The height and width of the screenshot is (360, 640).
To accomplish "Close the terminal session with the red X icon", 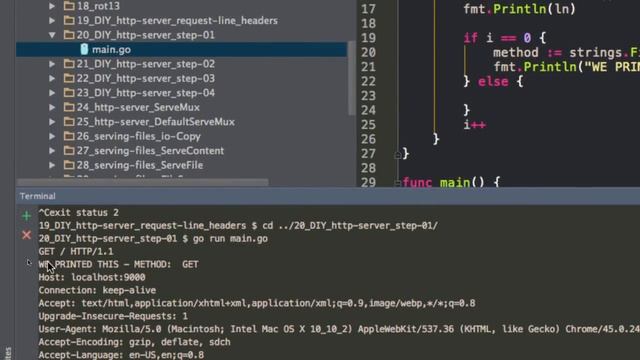I will click(27, 235).
